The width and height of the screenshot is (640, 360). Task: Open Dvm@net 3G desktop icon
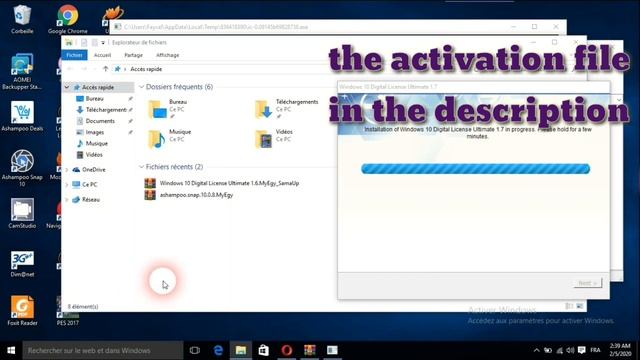click(x=22, y=264)
